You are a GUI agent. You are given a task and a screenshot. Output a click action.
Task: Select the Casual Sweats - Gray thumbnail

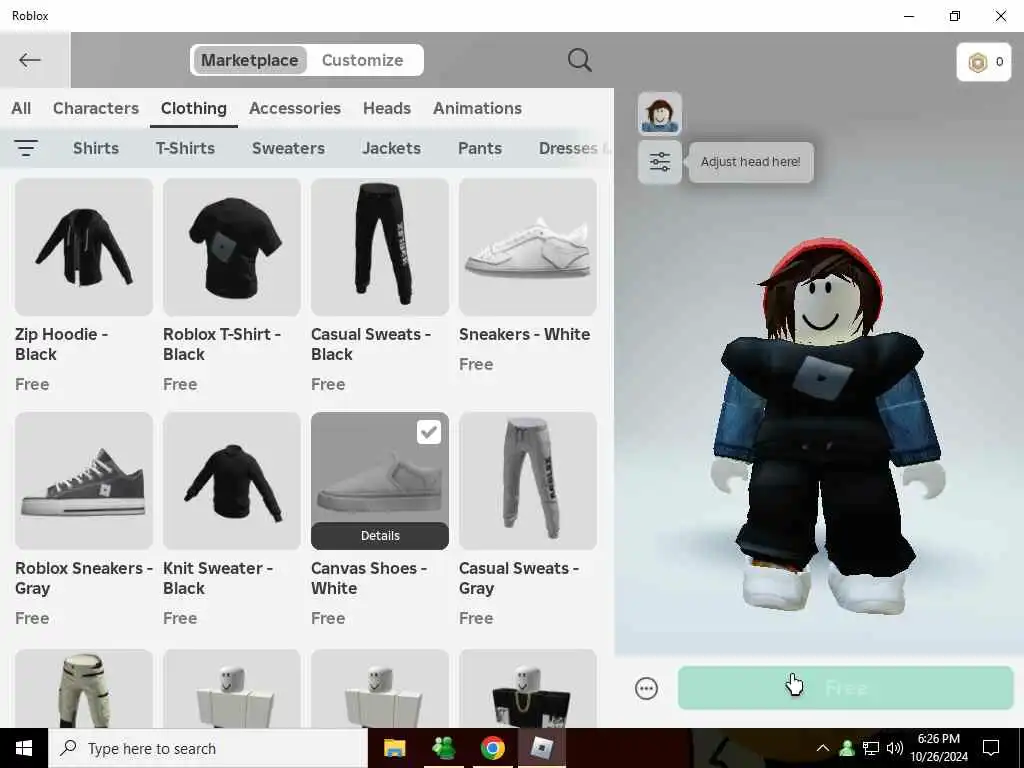[x=528, y=481]
